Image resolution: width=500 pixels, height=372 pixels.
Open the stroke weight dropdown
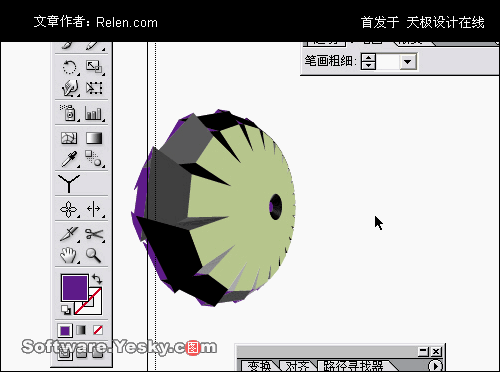point(408,61)
